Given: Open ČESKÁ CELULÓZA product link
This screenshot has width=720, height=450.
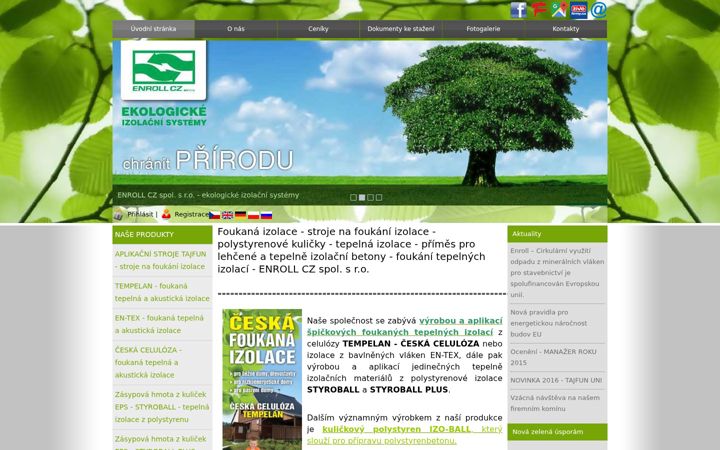Looking at the screenshot, I should tap(148, 362).
